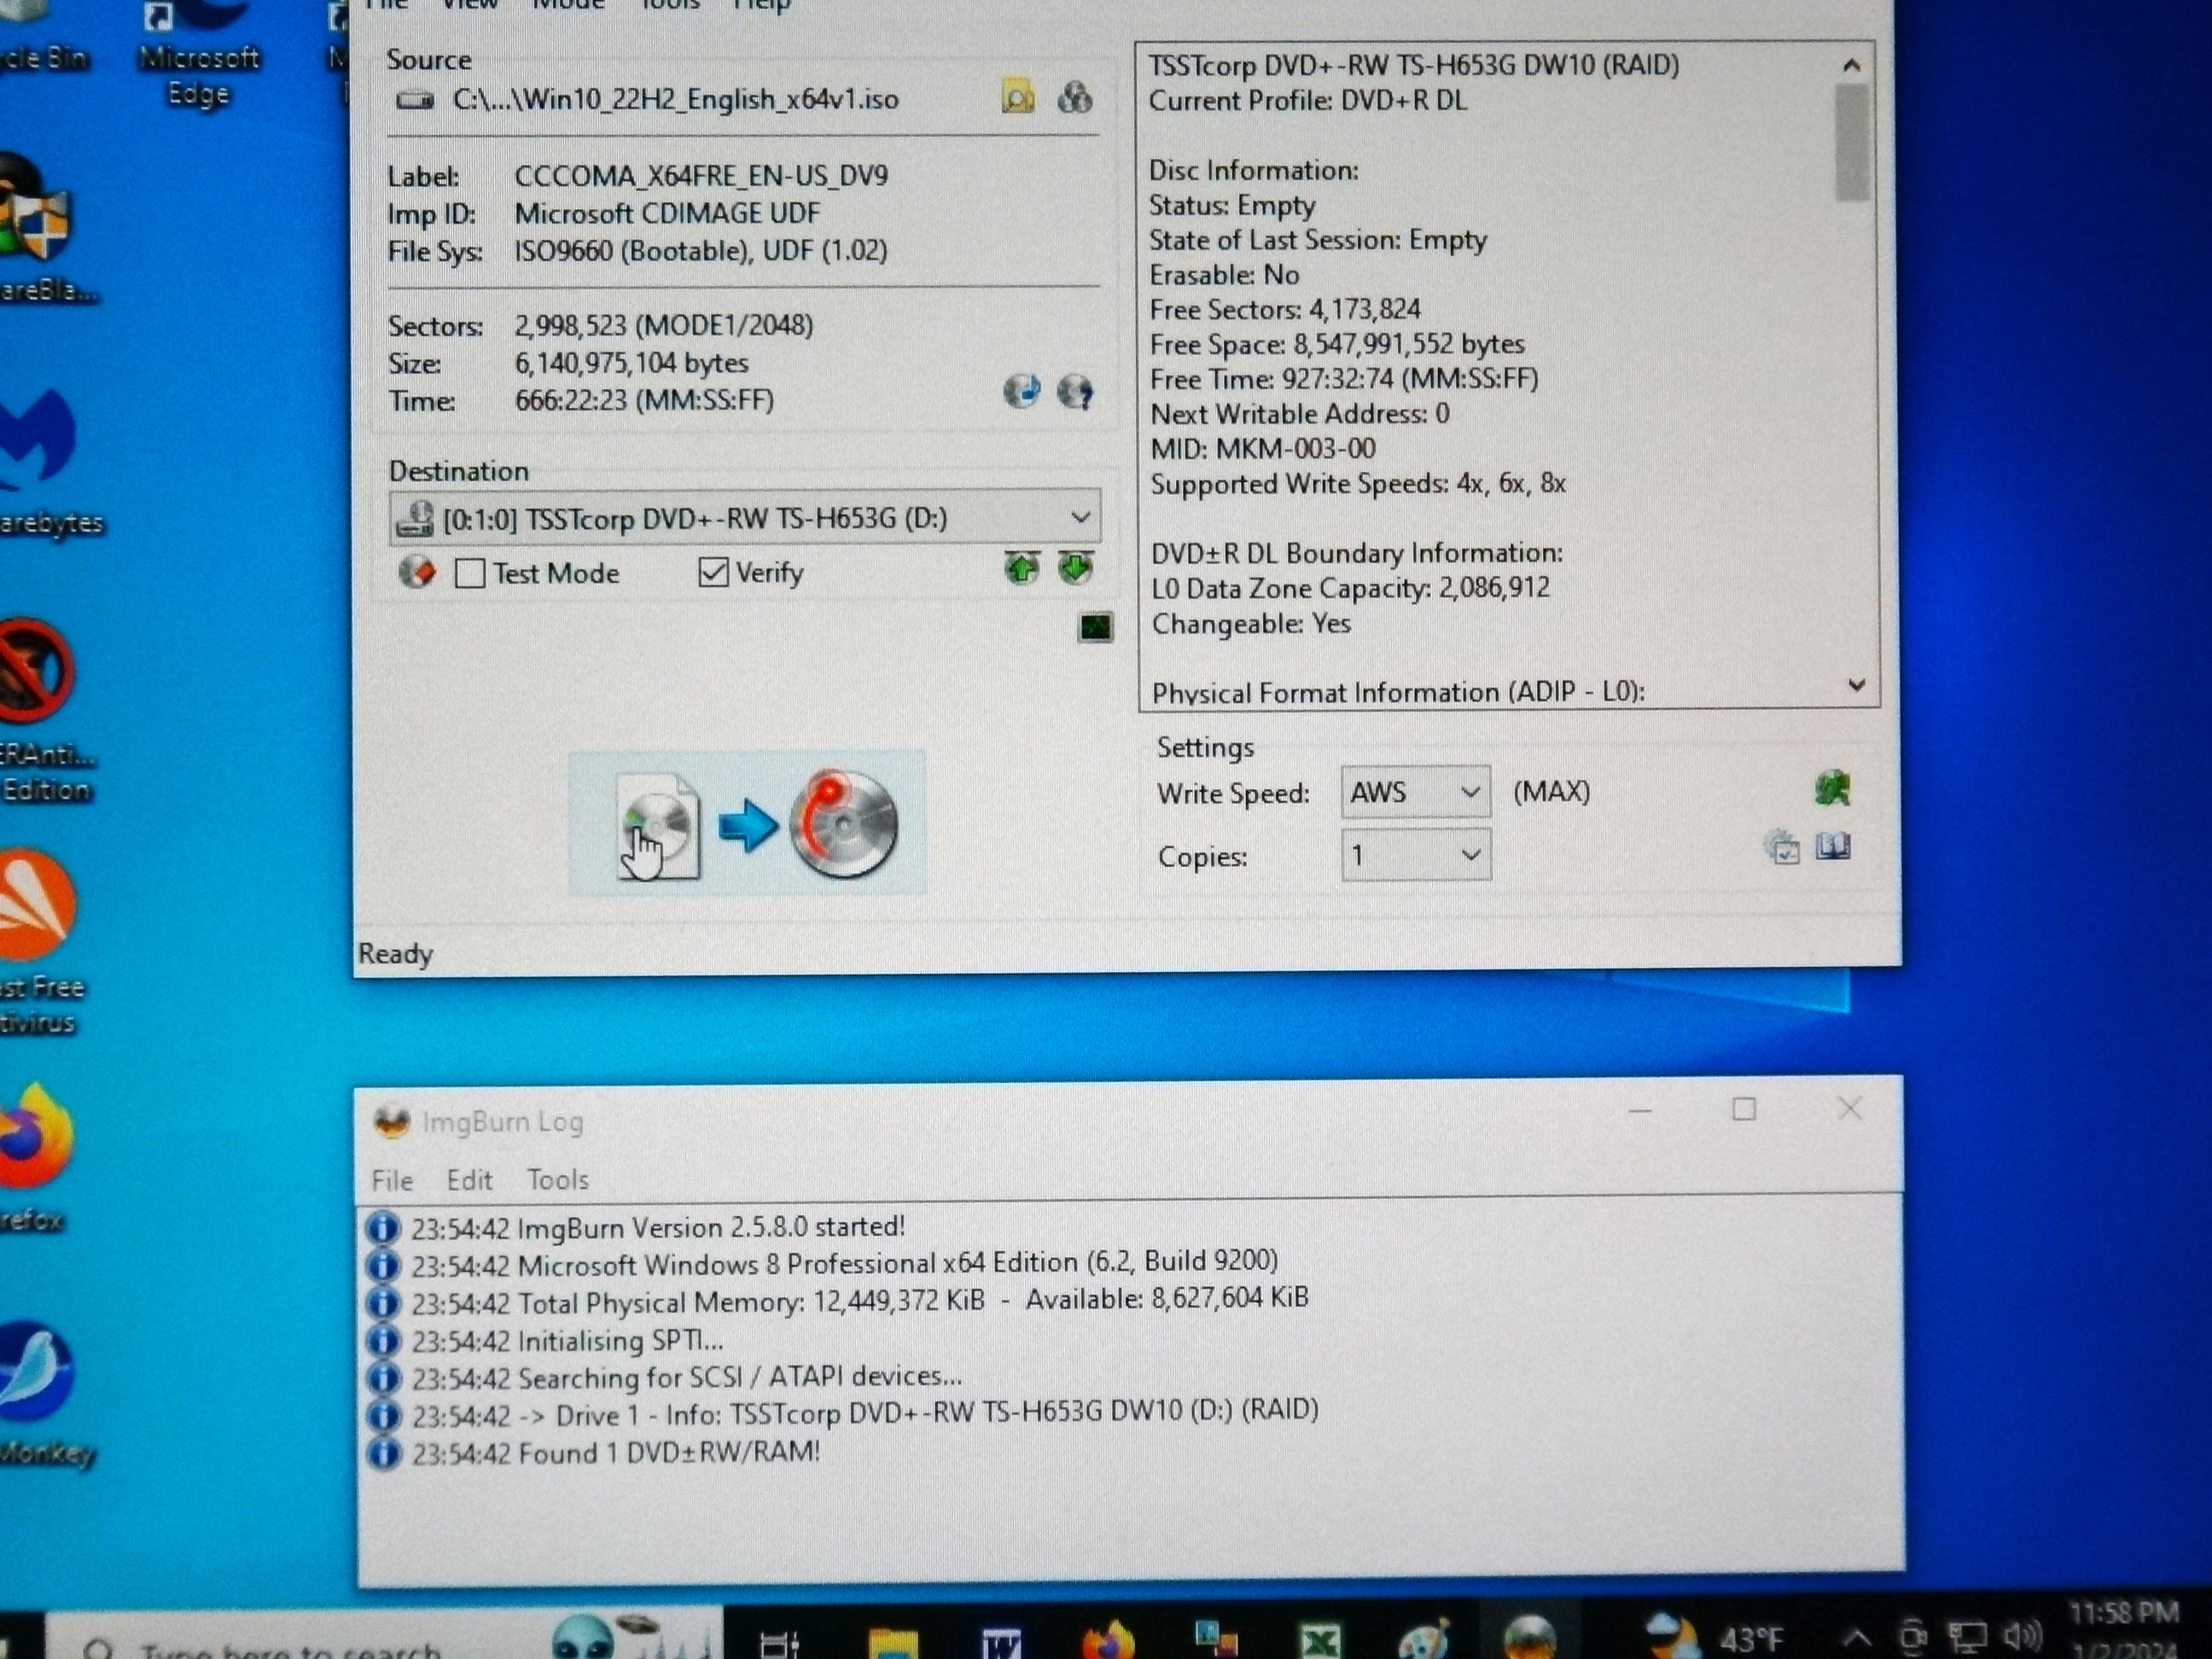
Task: Click the volume speaker tray icon
Action: [x=2022, y=1636]
